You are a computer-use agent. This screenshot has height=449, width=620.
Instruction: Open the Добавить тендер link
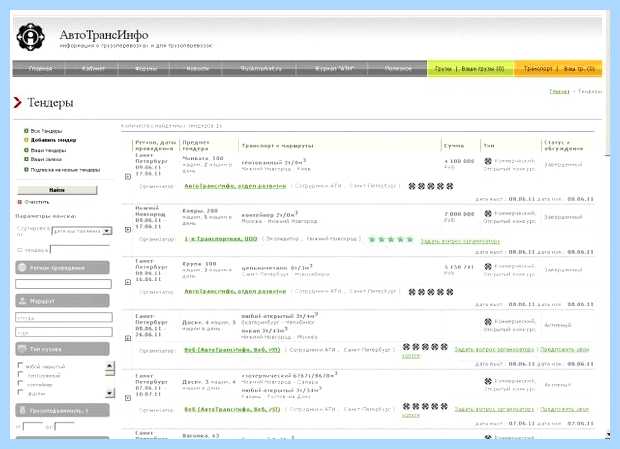pyautogui.click(x=53, y=140)
